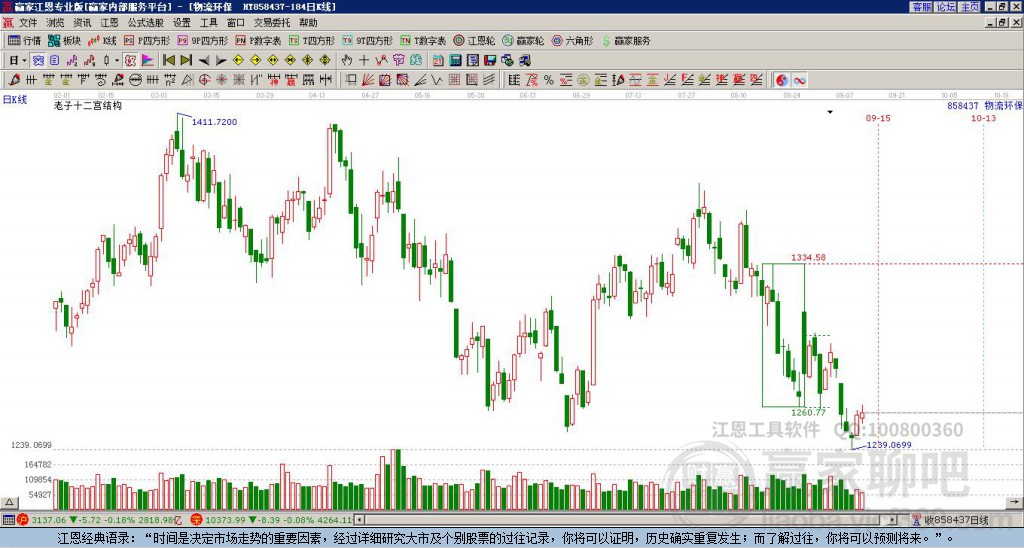1024x548 pixels.
Task: Open the 浏览 menu
Action: [x=55, y=23]
